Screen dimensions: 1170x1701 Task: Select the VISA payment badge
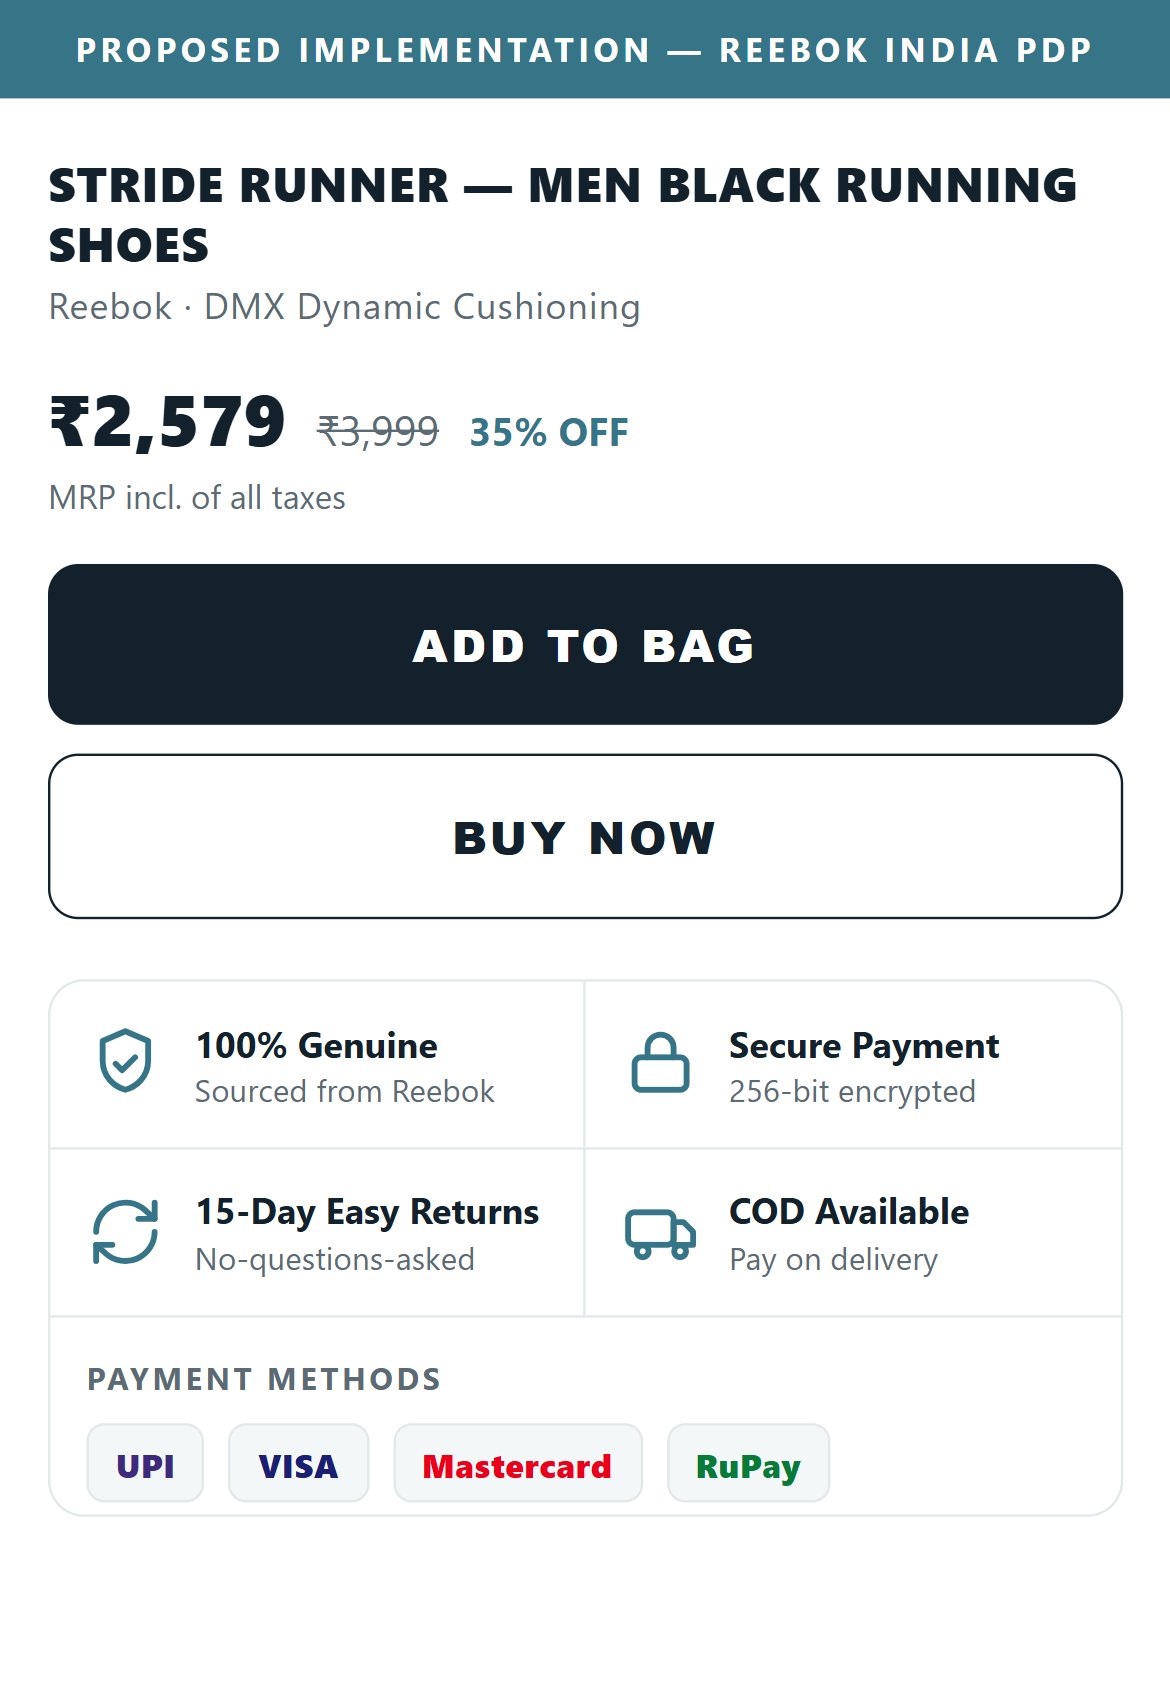click(298, 1464)
